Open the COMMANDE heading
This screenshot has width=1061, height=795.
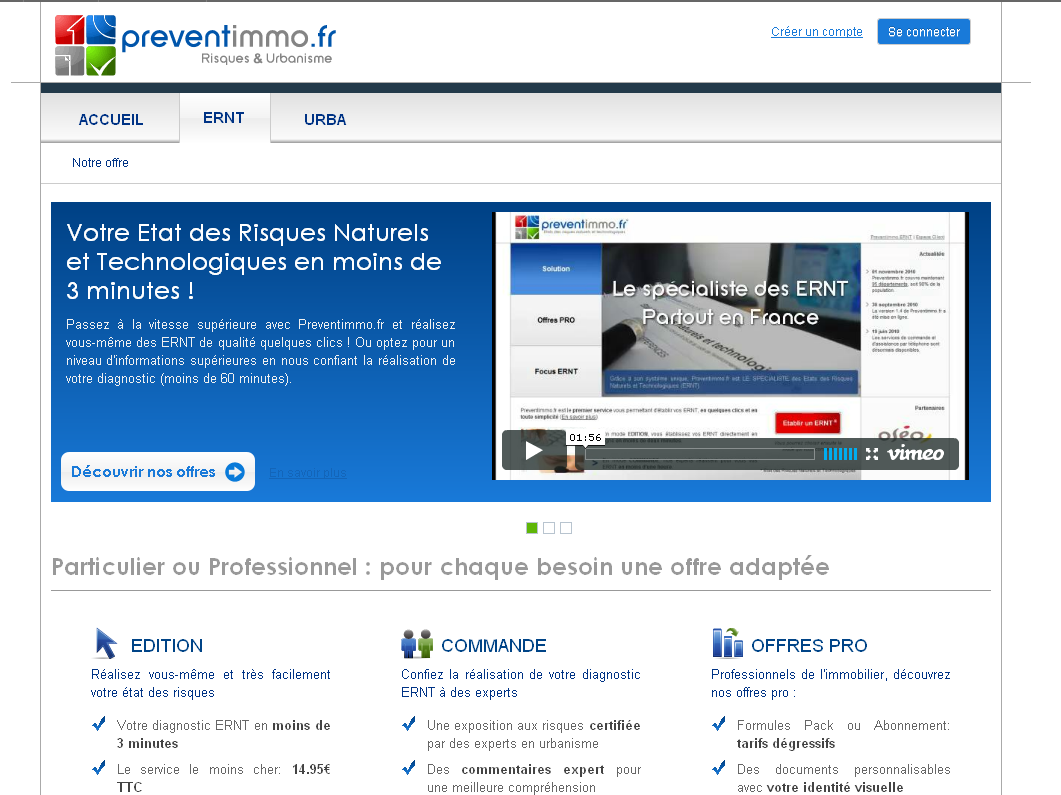pos(494,645)
